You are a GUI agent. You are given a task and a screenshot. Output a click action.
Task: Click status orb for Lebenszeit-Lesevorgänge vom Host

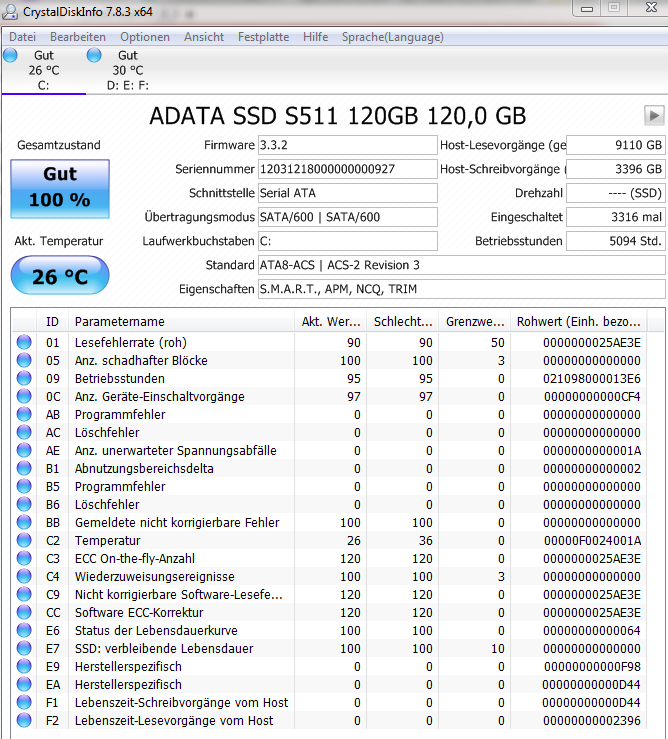pos(24,720)
